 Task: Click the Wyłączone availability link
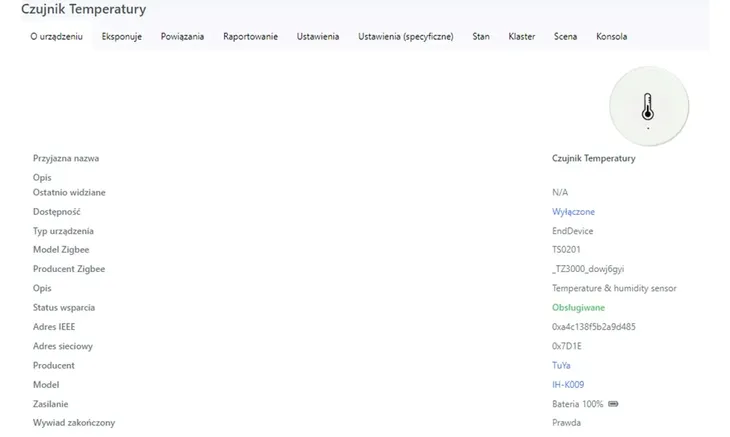coord(573,212)
